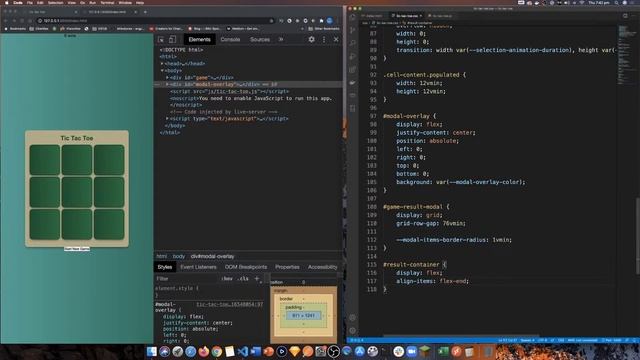Click the div#modal-overlay breadcrumb
Viewport: 640px width, 360px height.
[x=213, y=256]
